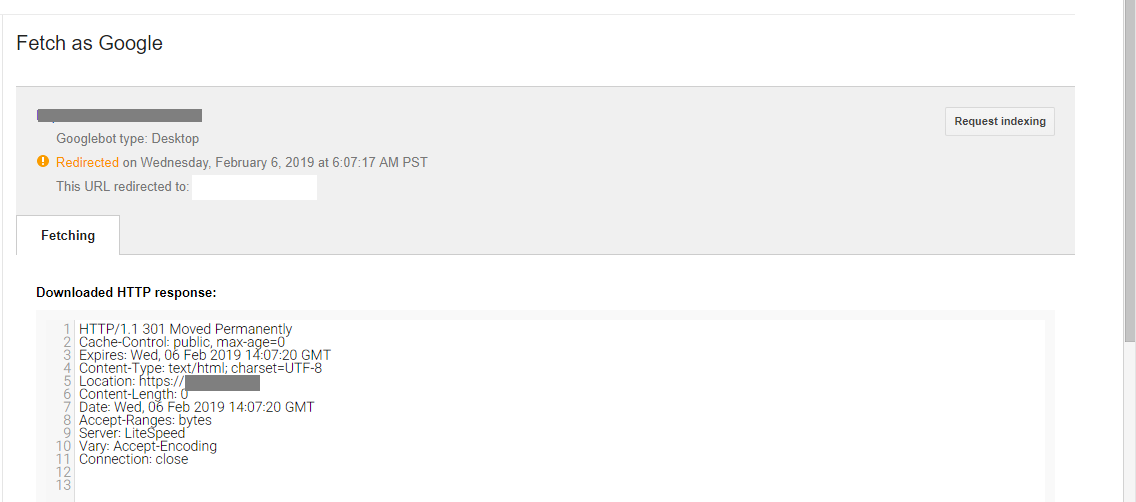Click the Expires header line
Image resolution: width=1136 pixels, height=502 pixels.
(204, 355)
